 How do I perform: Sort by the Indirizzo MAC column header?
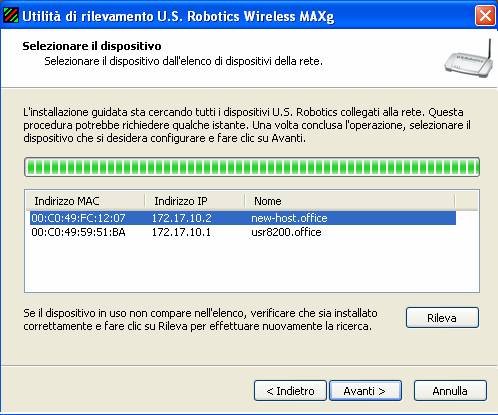(x=85, y=201)
